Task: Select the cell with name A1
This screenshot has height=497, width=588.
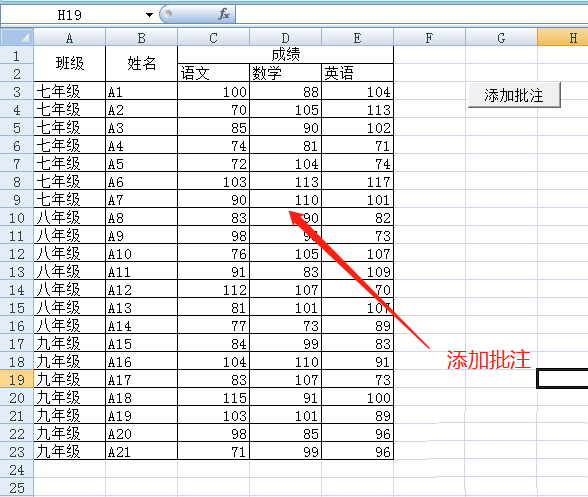Action: 141,92
